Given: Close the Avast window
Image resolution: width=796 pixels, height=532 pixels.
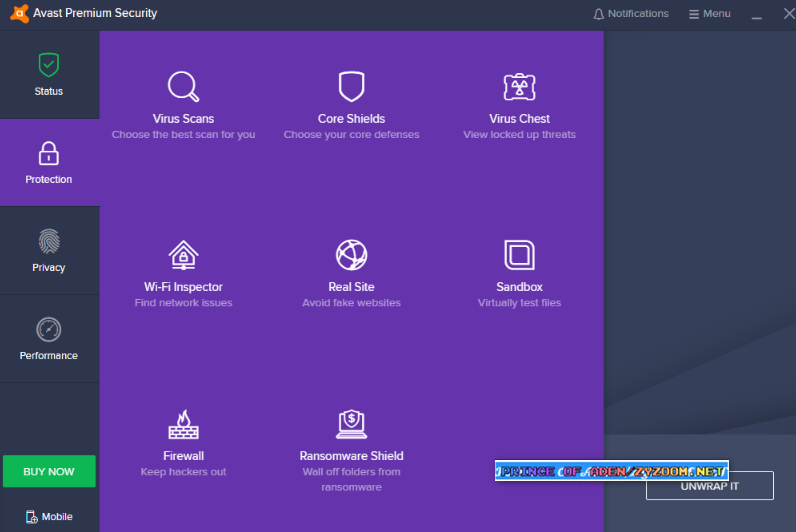Looking at the screenshot, I should (x=788, y=14).
